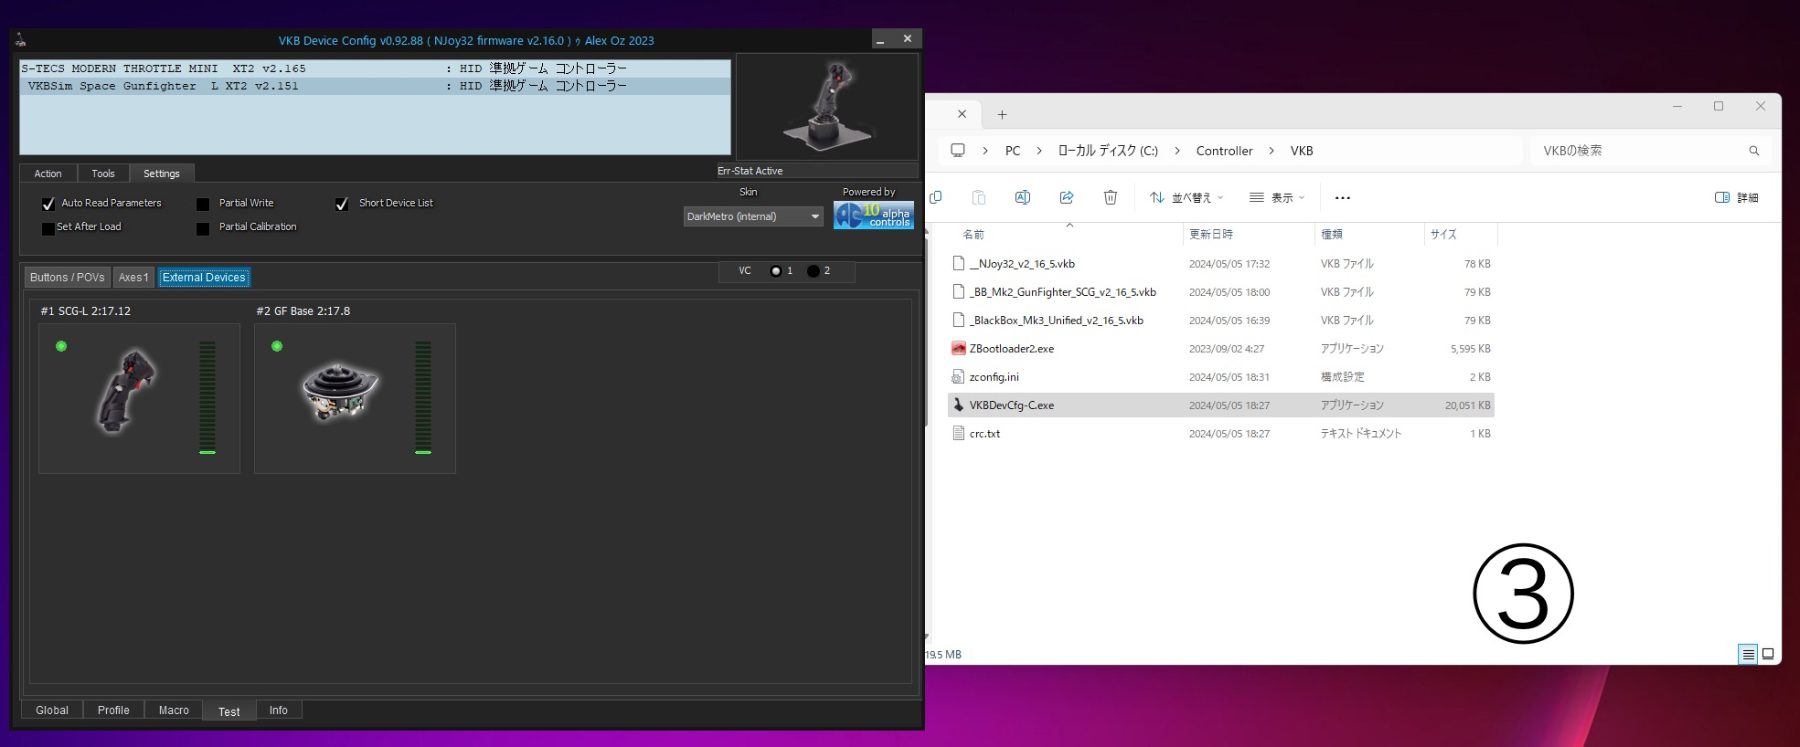The width and height of the screenshot is (1800, 747).
Task: Expand the chevron after PC in breadcrumb
Action: [1039, 151]
